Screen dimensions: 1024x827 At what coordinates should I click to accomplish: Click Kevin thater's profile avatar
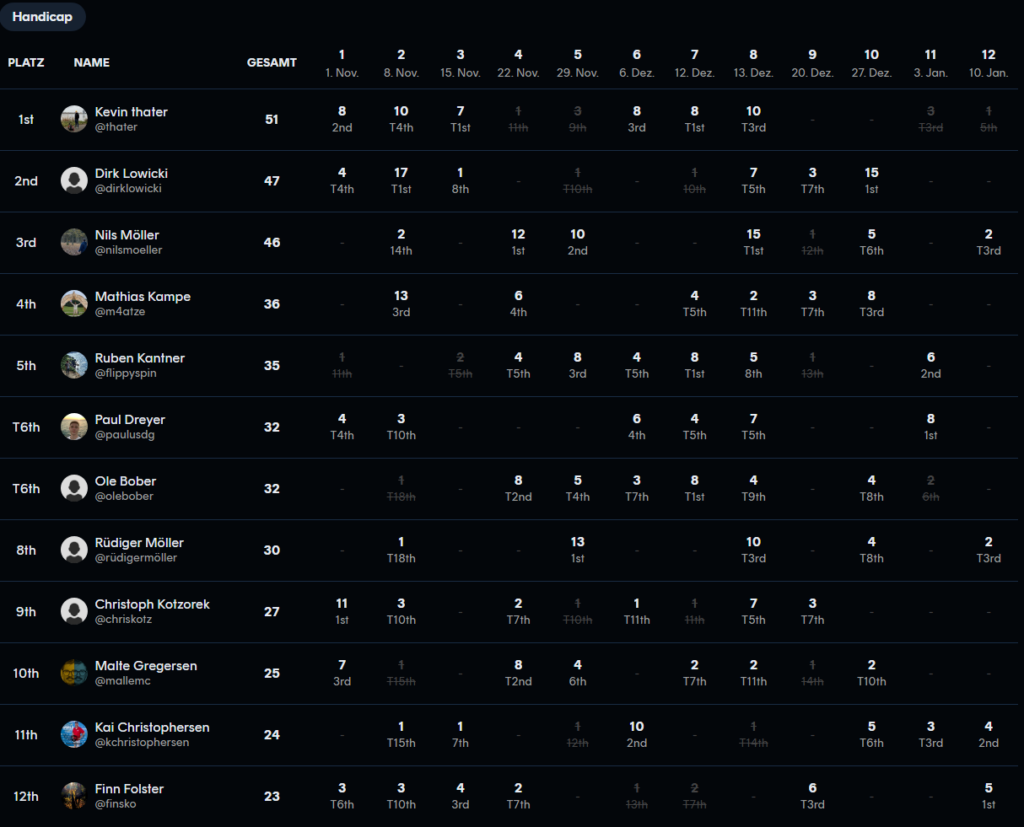point(74,119)
